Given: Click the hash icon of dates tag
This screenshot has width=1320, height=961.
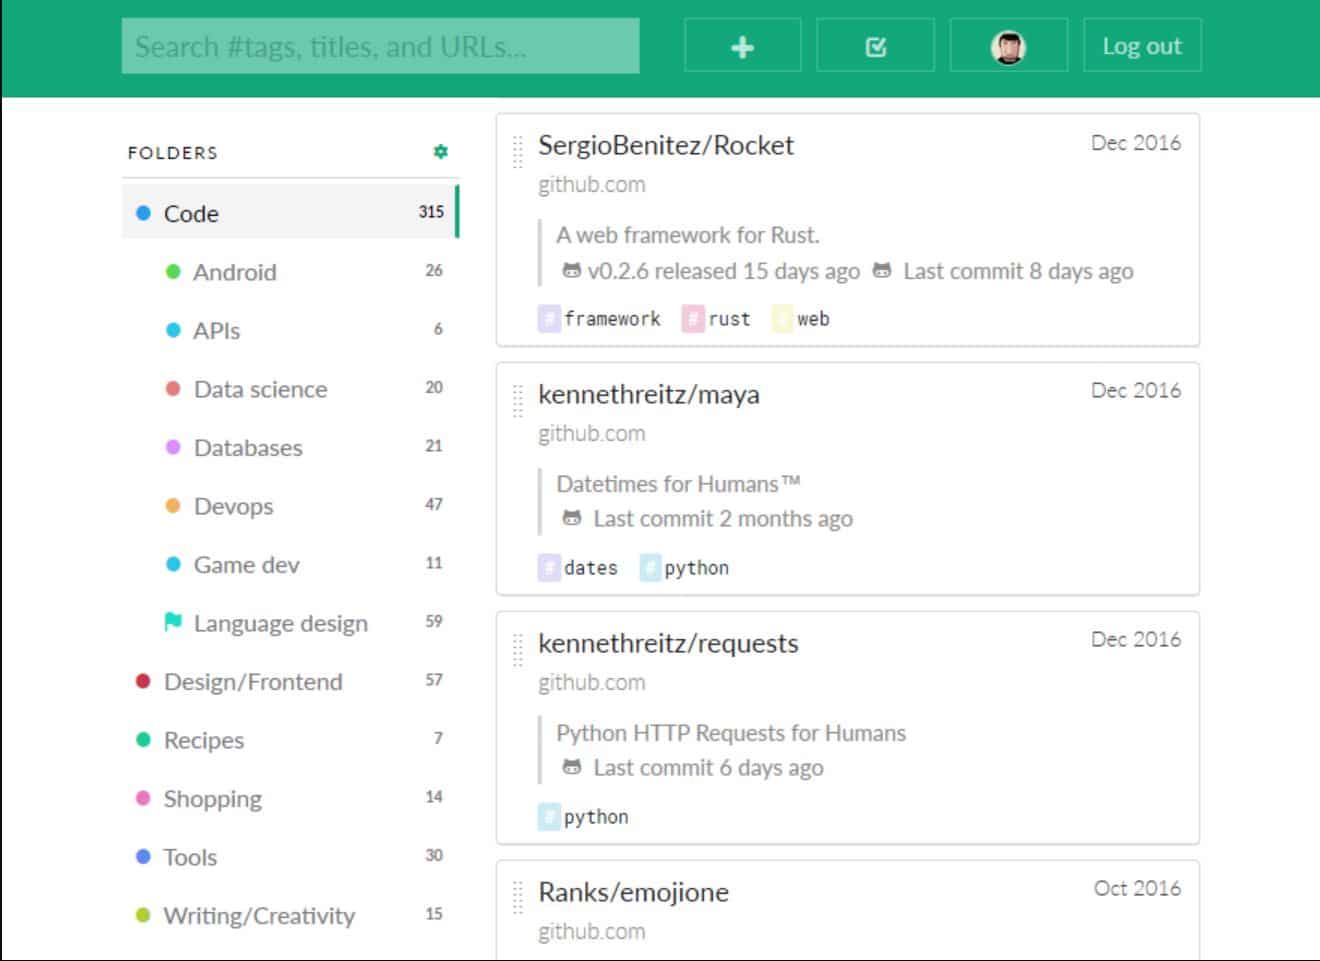Looking at the screenshot, I should (549, 567).
